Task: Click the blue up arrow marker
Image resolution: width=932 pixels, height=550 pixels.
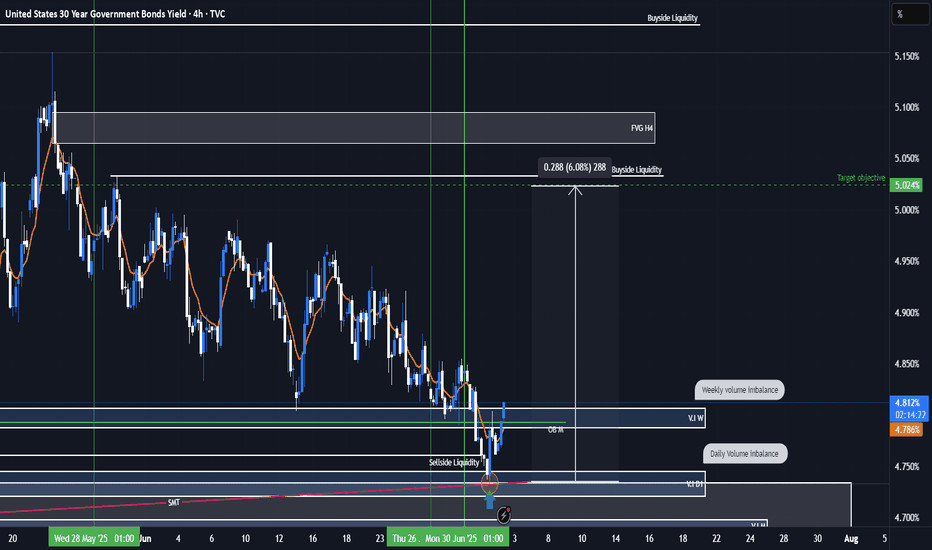Action: (x=490, y=502)
